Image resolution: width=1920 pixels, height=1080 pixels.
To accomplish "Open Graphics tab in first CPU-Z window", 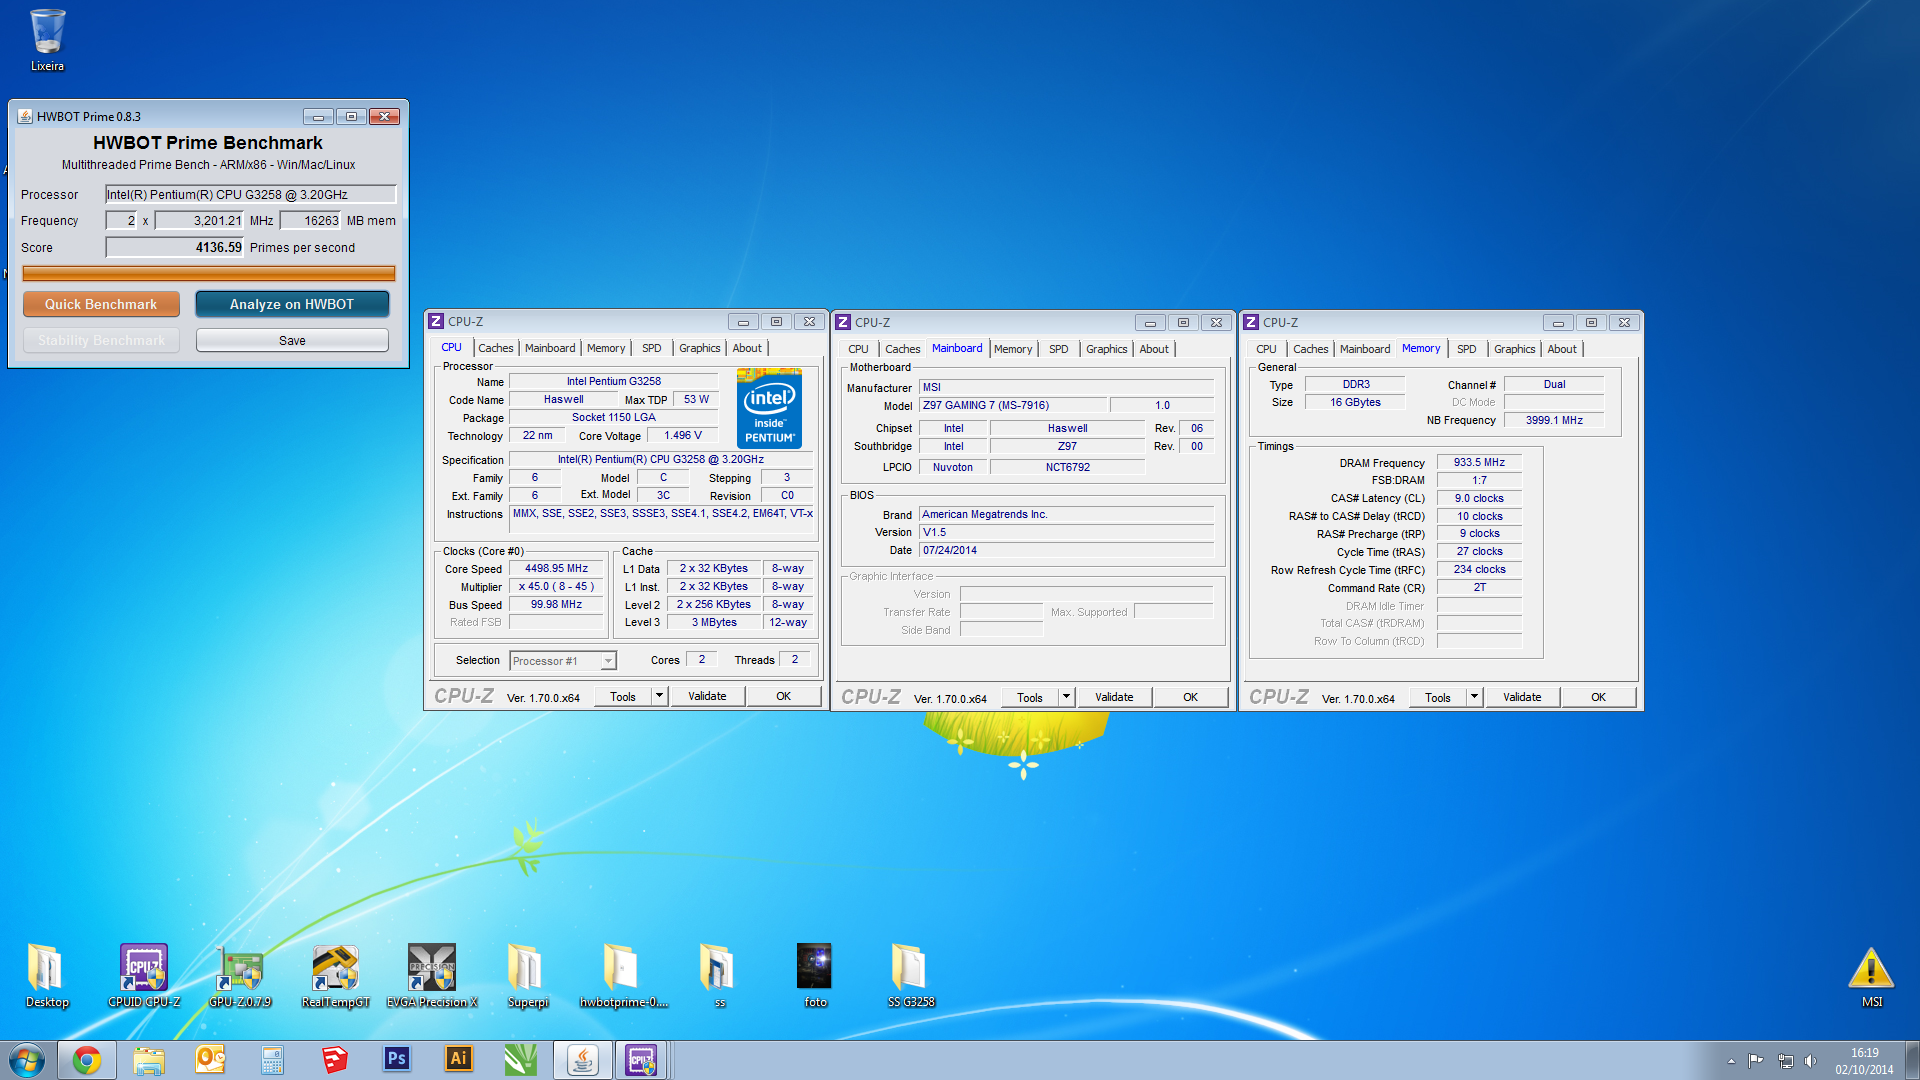I will click(x=699, y=348).
